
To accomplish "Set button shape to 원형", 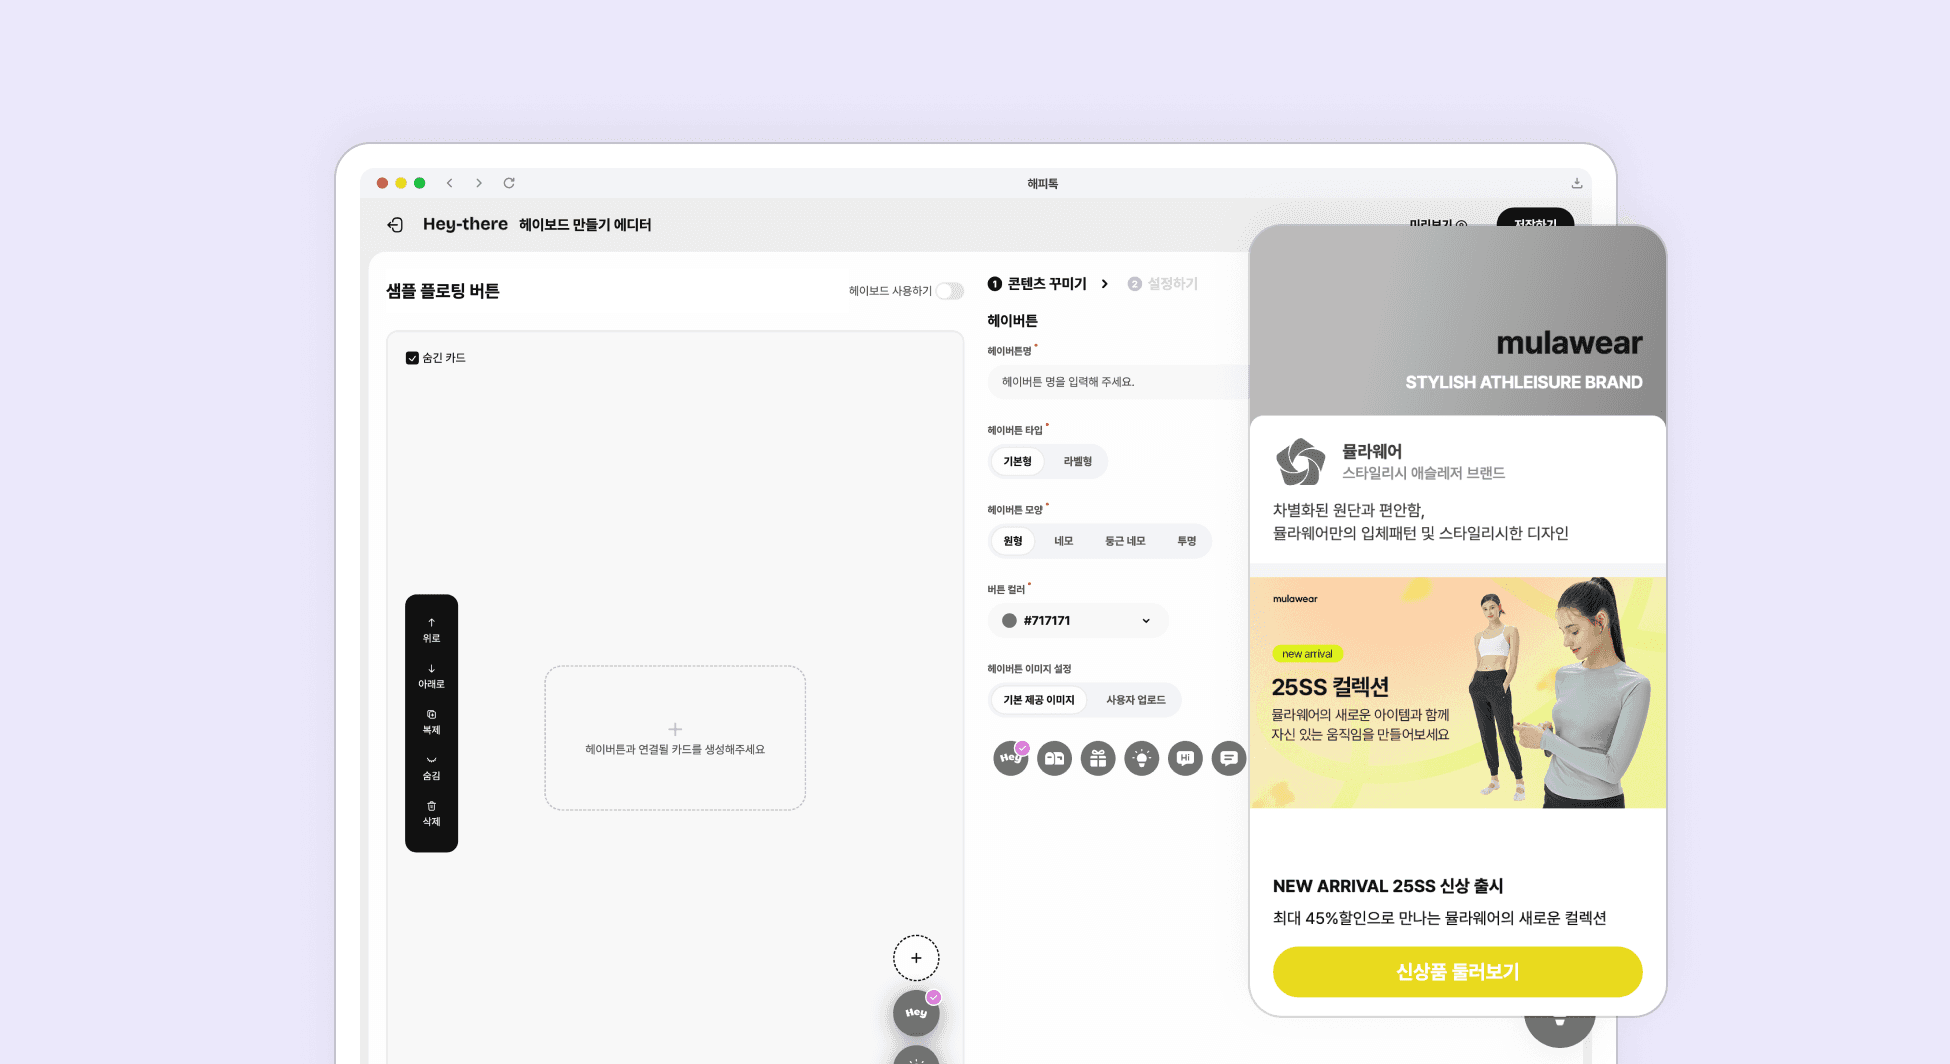I will [x=1013, y=541].
